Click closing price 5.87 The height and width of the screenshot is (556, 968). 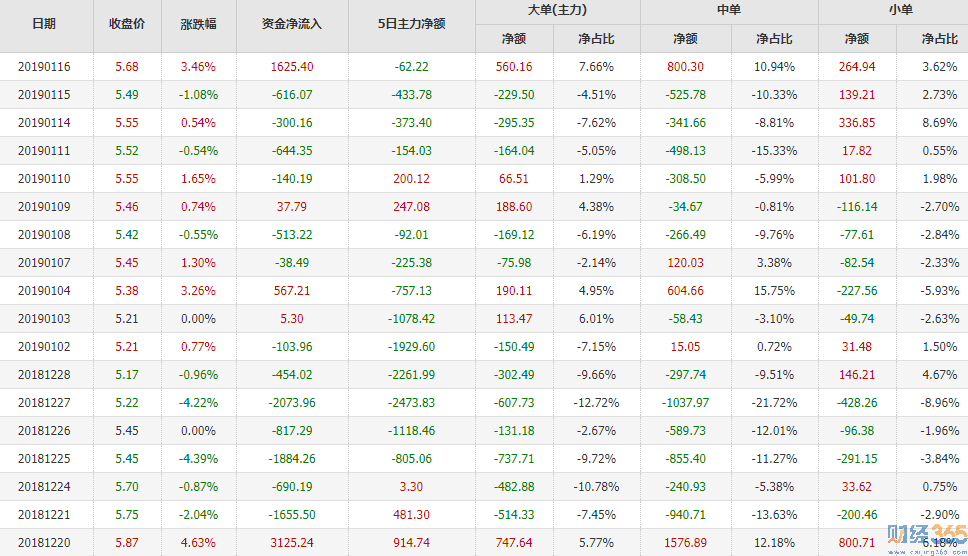127,543
